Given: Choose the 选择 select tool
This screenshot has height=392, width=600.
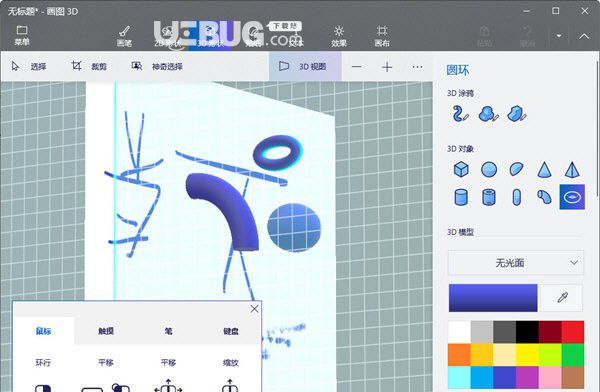Looking at the screenshot, I should (29, 66).
